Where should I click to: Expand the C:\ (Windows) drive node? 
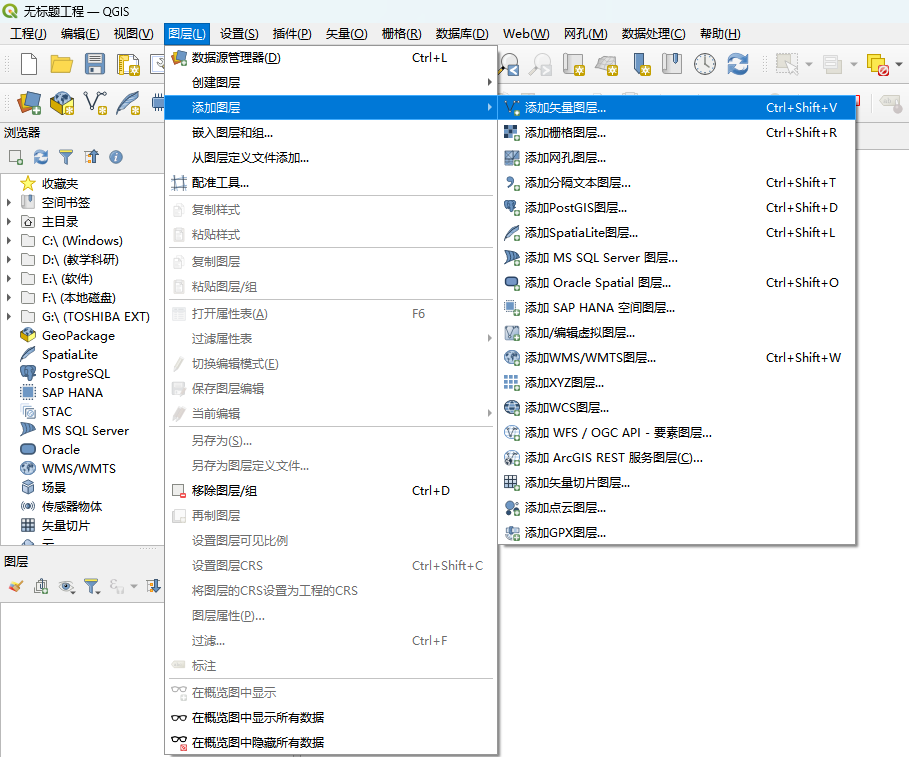(9, 241)
